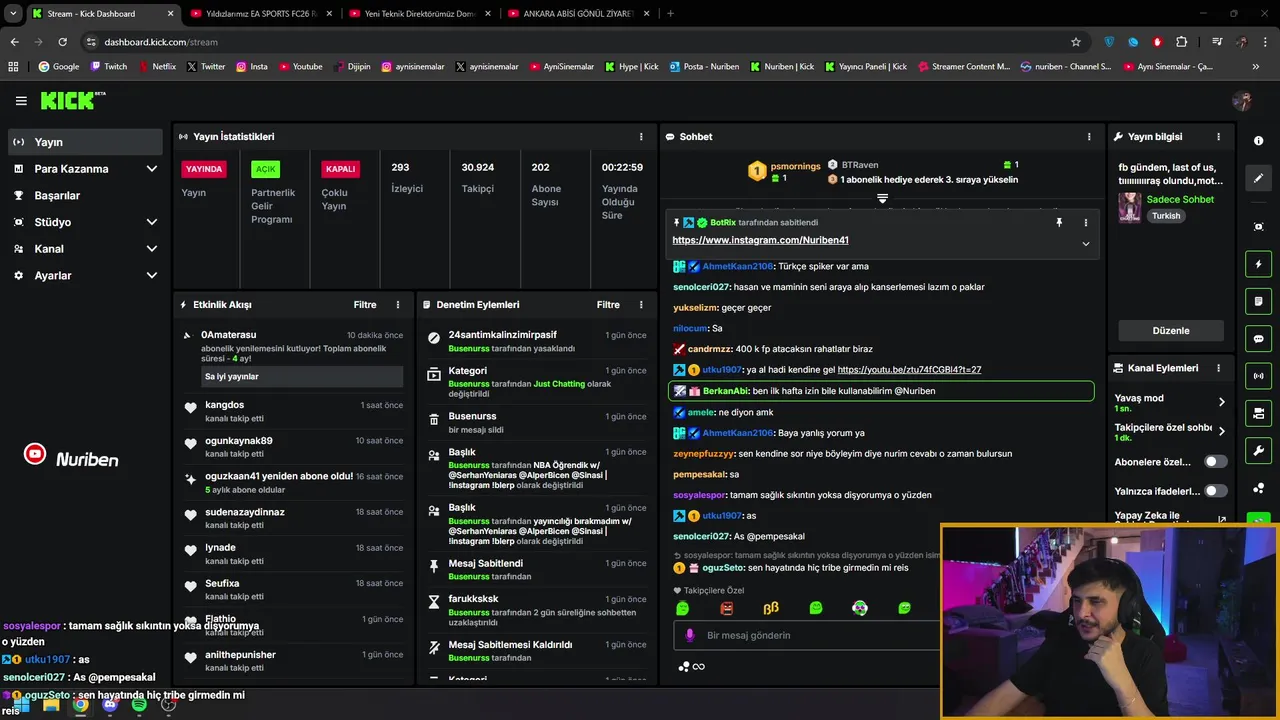
Task: Collapse the chat leaderboard drag handle
Action: 882,199
